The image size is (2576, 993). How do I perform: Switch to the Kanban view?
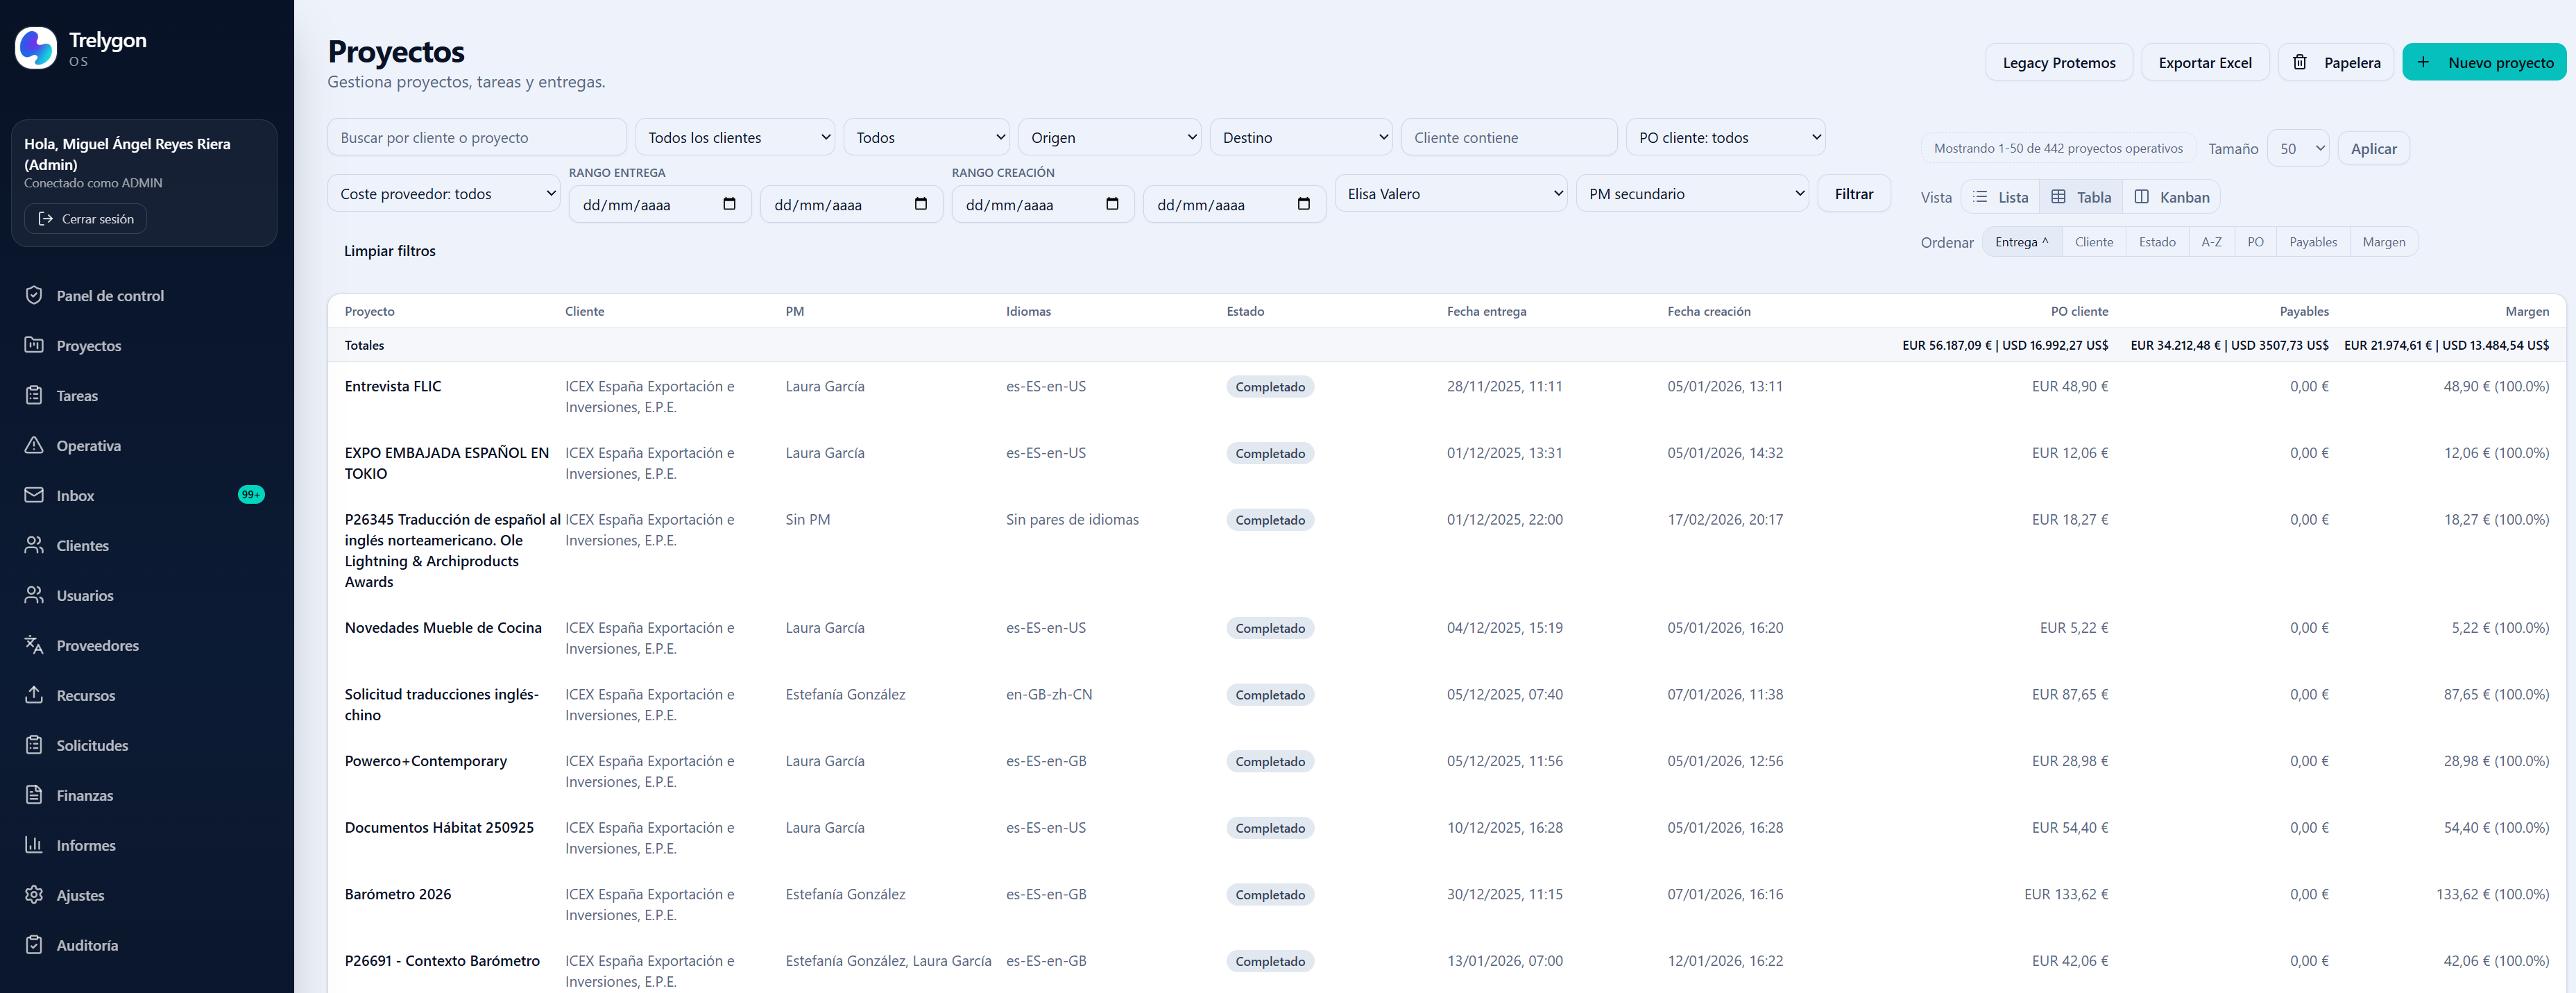click(2173, 196)
